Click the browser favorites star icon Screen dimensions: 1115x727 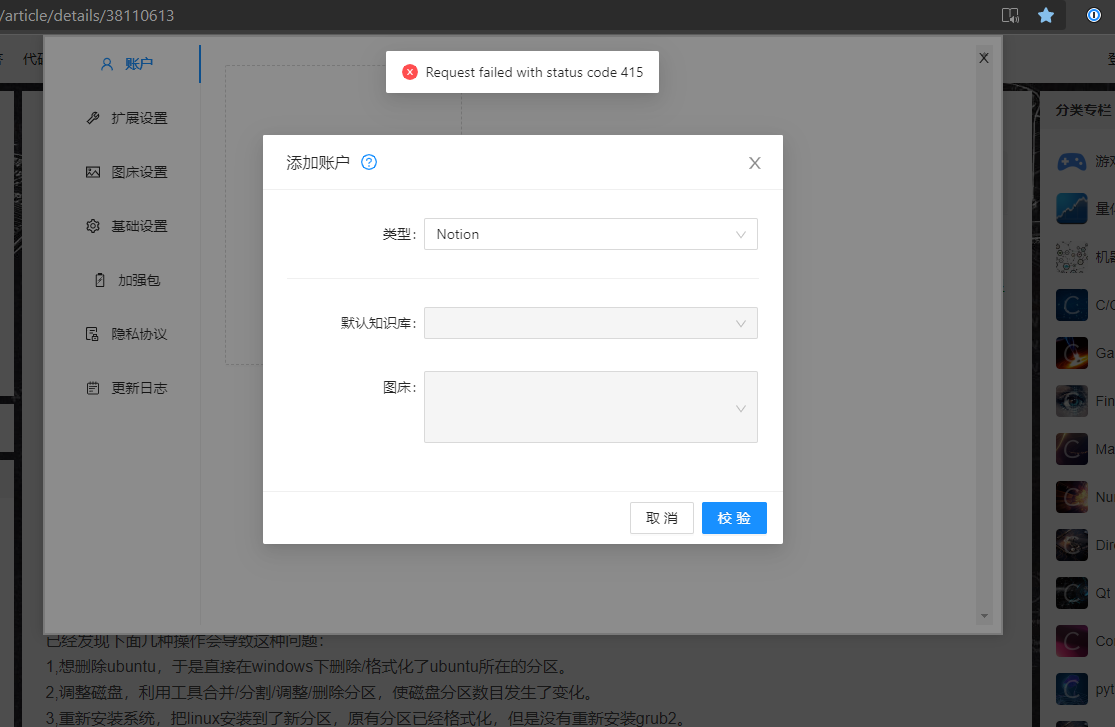[1047, 15]
